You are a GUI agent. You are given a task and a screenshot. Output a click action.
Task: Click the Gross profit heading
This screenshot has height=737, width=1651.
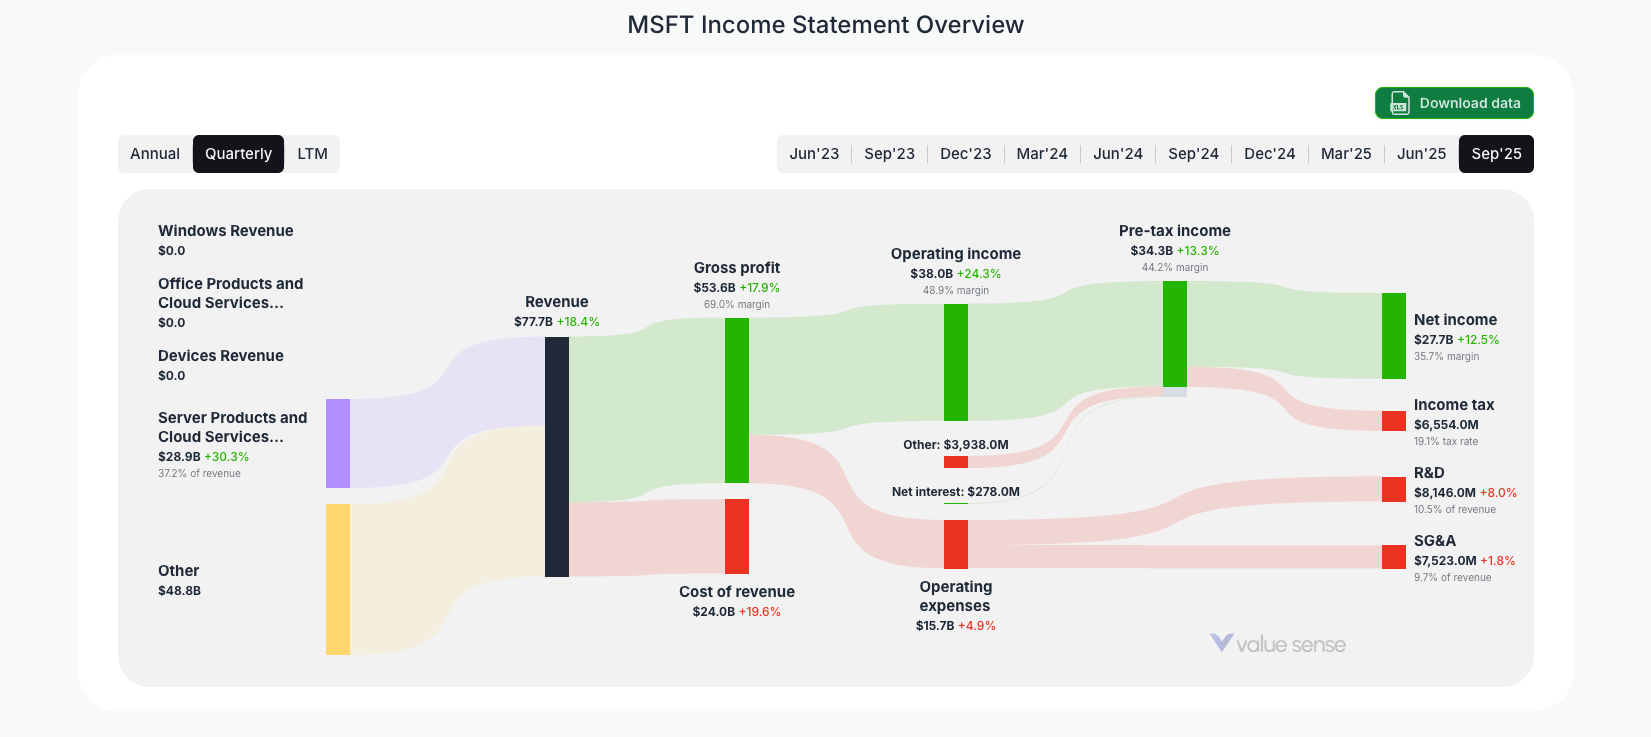[737, 268]
